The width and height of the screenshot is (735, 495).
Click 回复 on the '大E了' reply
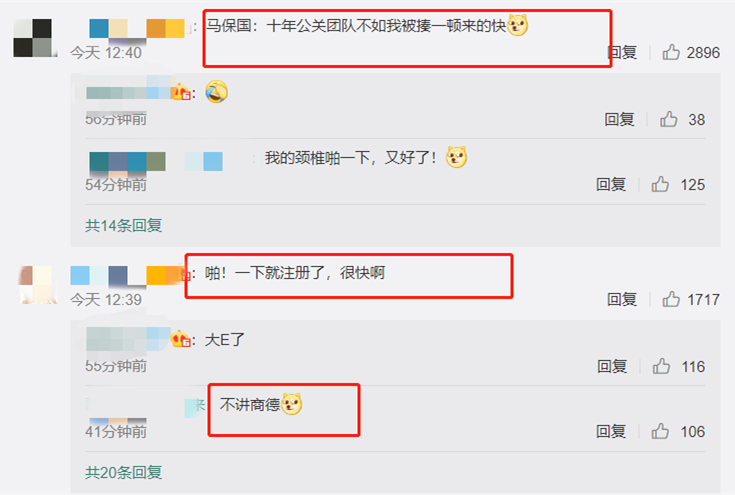click(x=612, y=367)
